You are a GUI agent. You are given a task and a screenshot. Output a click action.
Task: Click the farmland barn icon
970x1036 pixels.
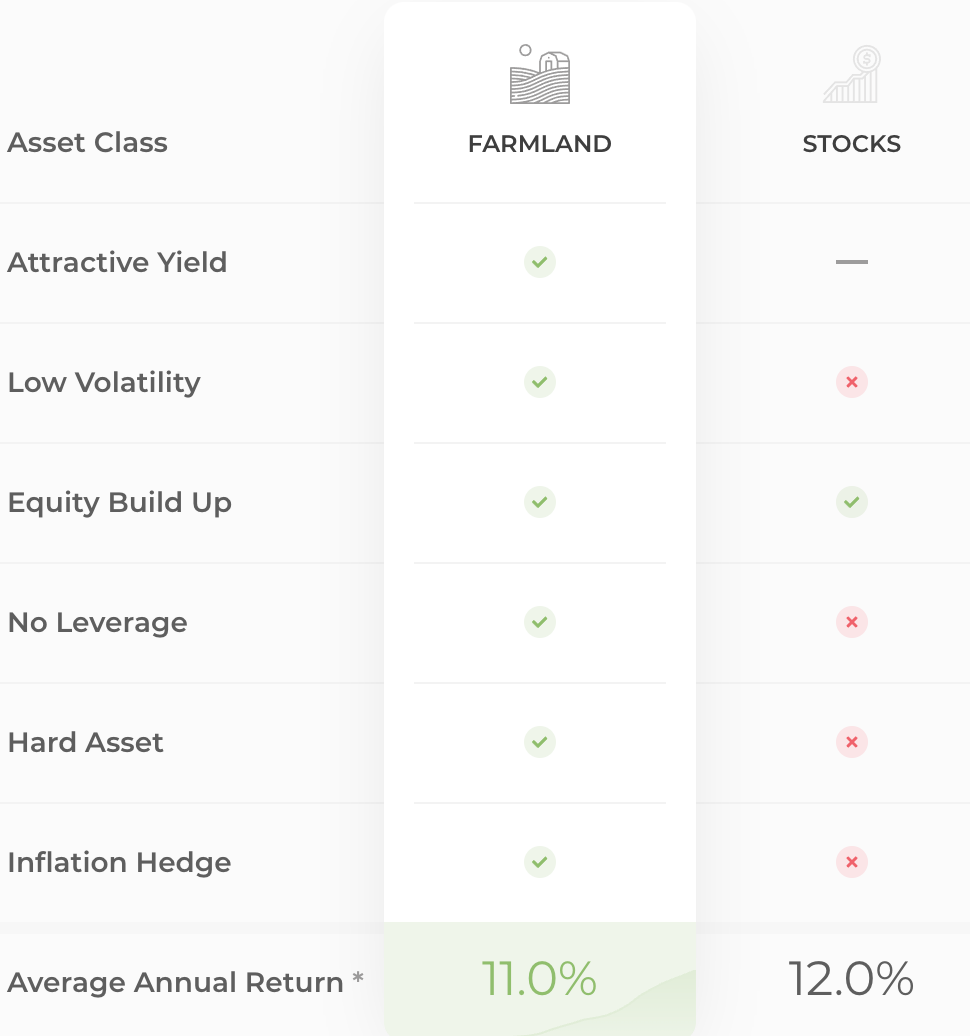540,74
